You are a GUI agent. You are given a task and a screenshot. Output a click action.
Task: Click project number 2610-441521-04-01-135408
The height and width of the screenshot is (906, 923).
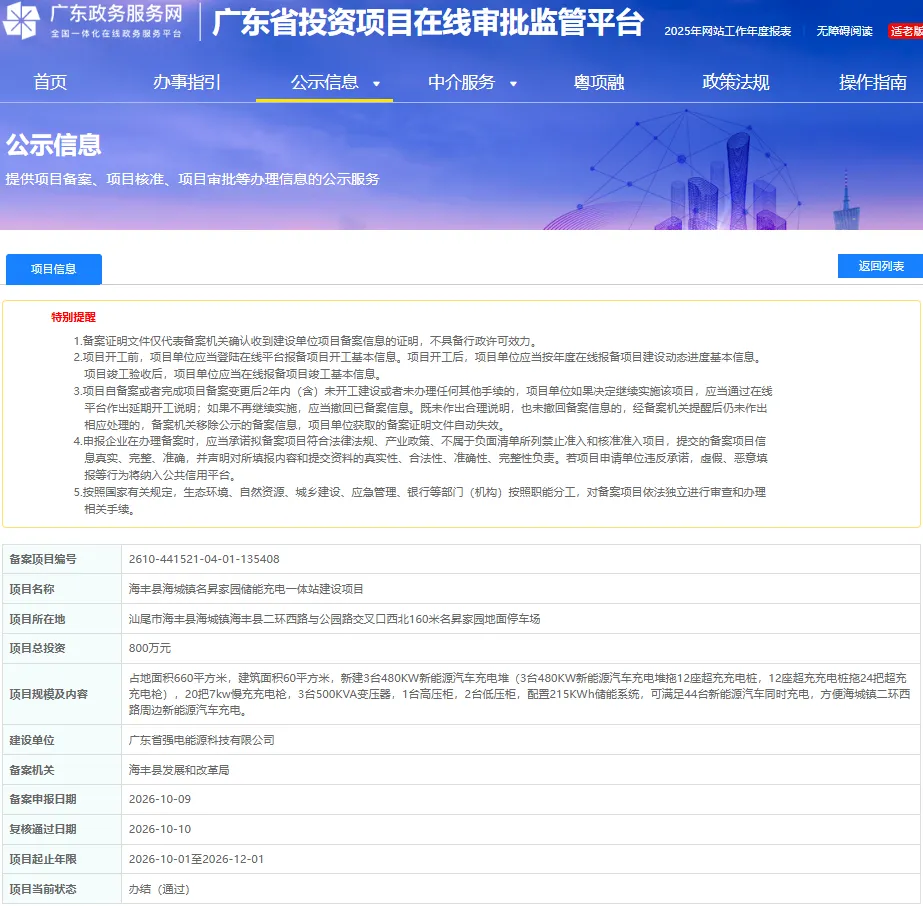pyautogui.click(x=204, y=559)
